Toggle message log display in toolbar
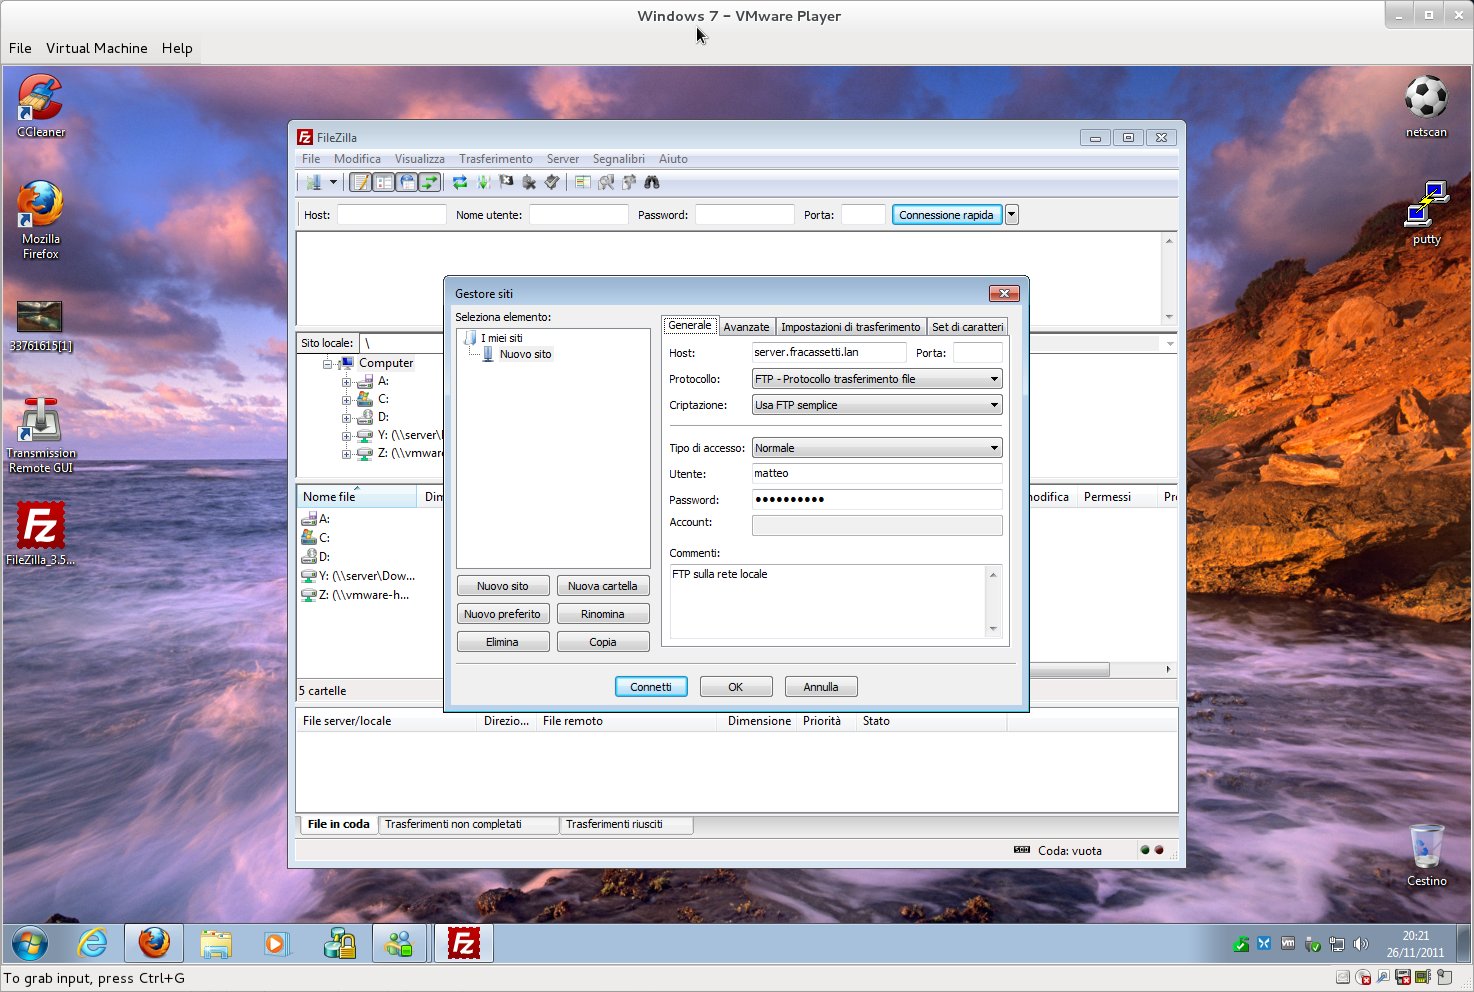Image resolution: width=1474 pixels, height=992 pixels. [x=360, y=182]
